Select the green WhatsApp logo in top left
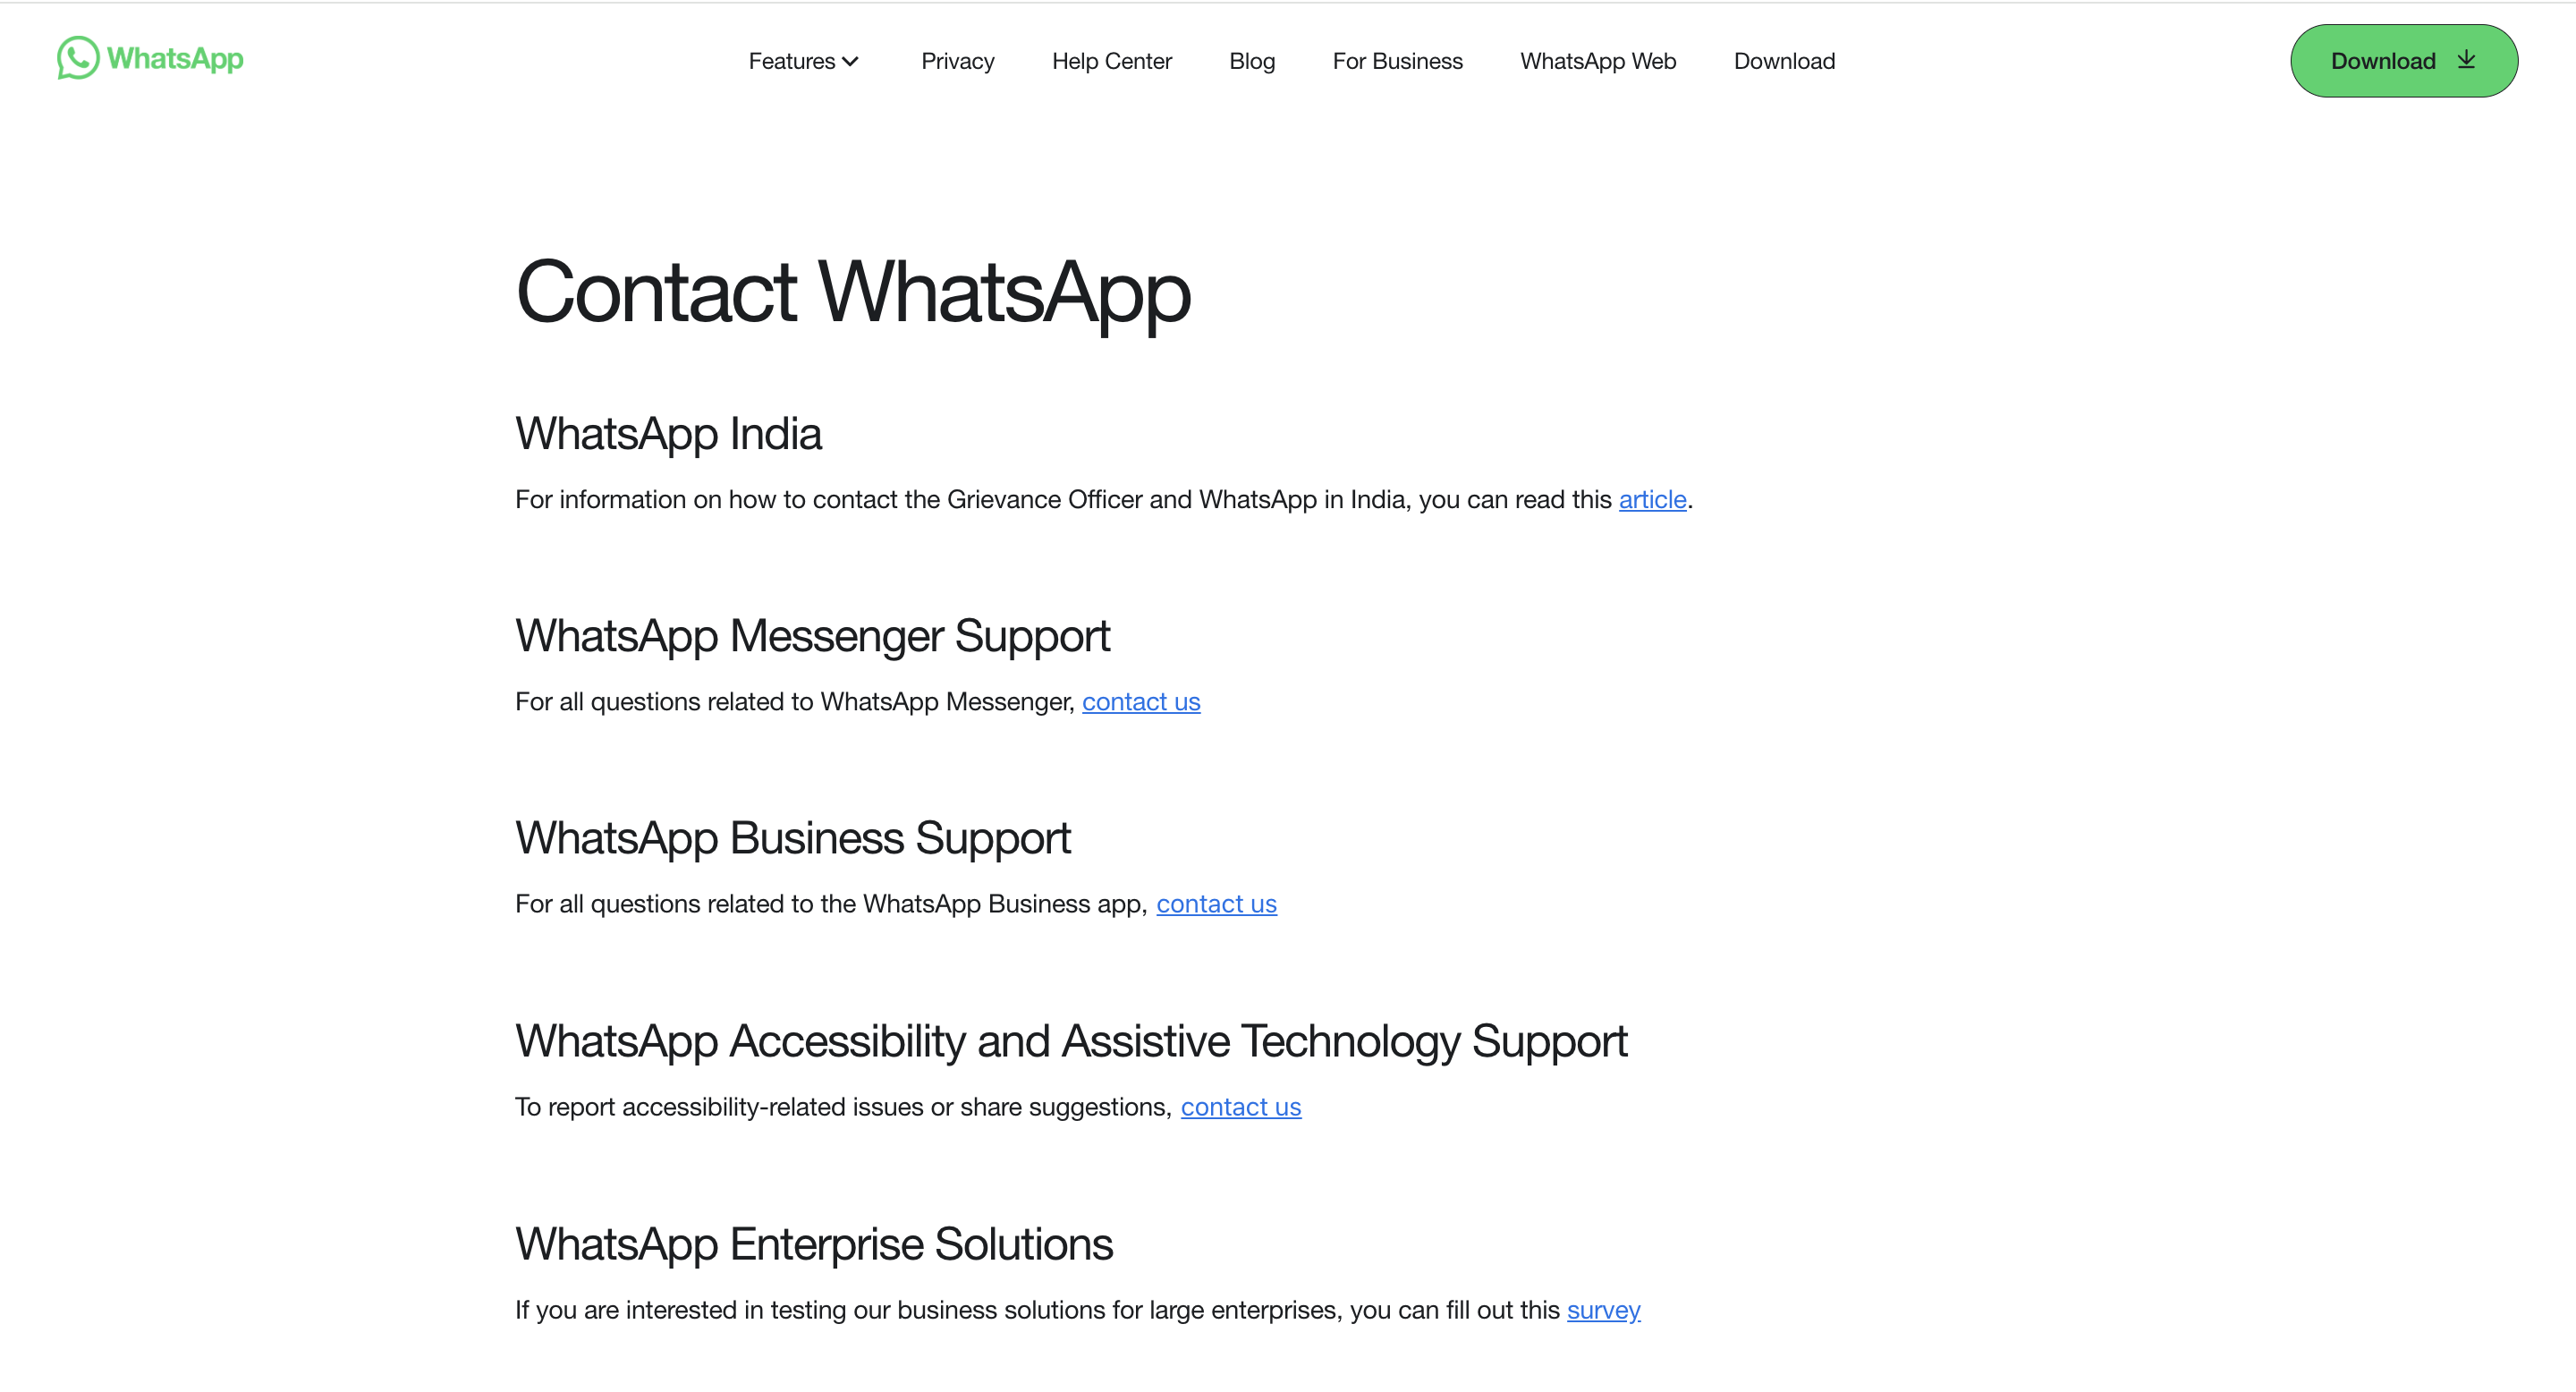 [x=148, y=58]
